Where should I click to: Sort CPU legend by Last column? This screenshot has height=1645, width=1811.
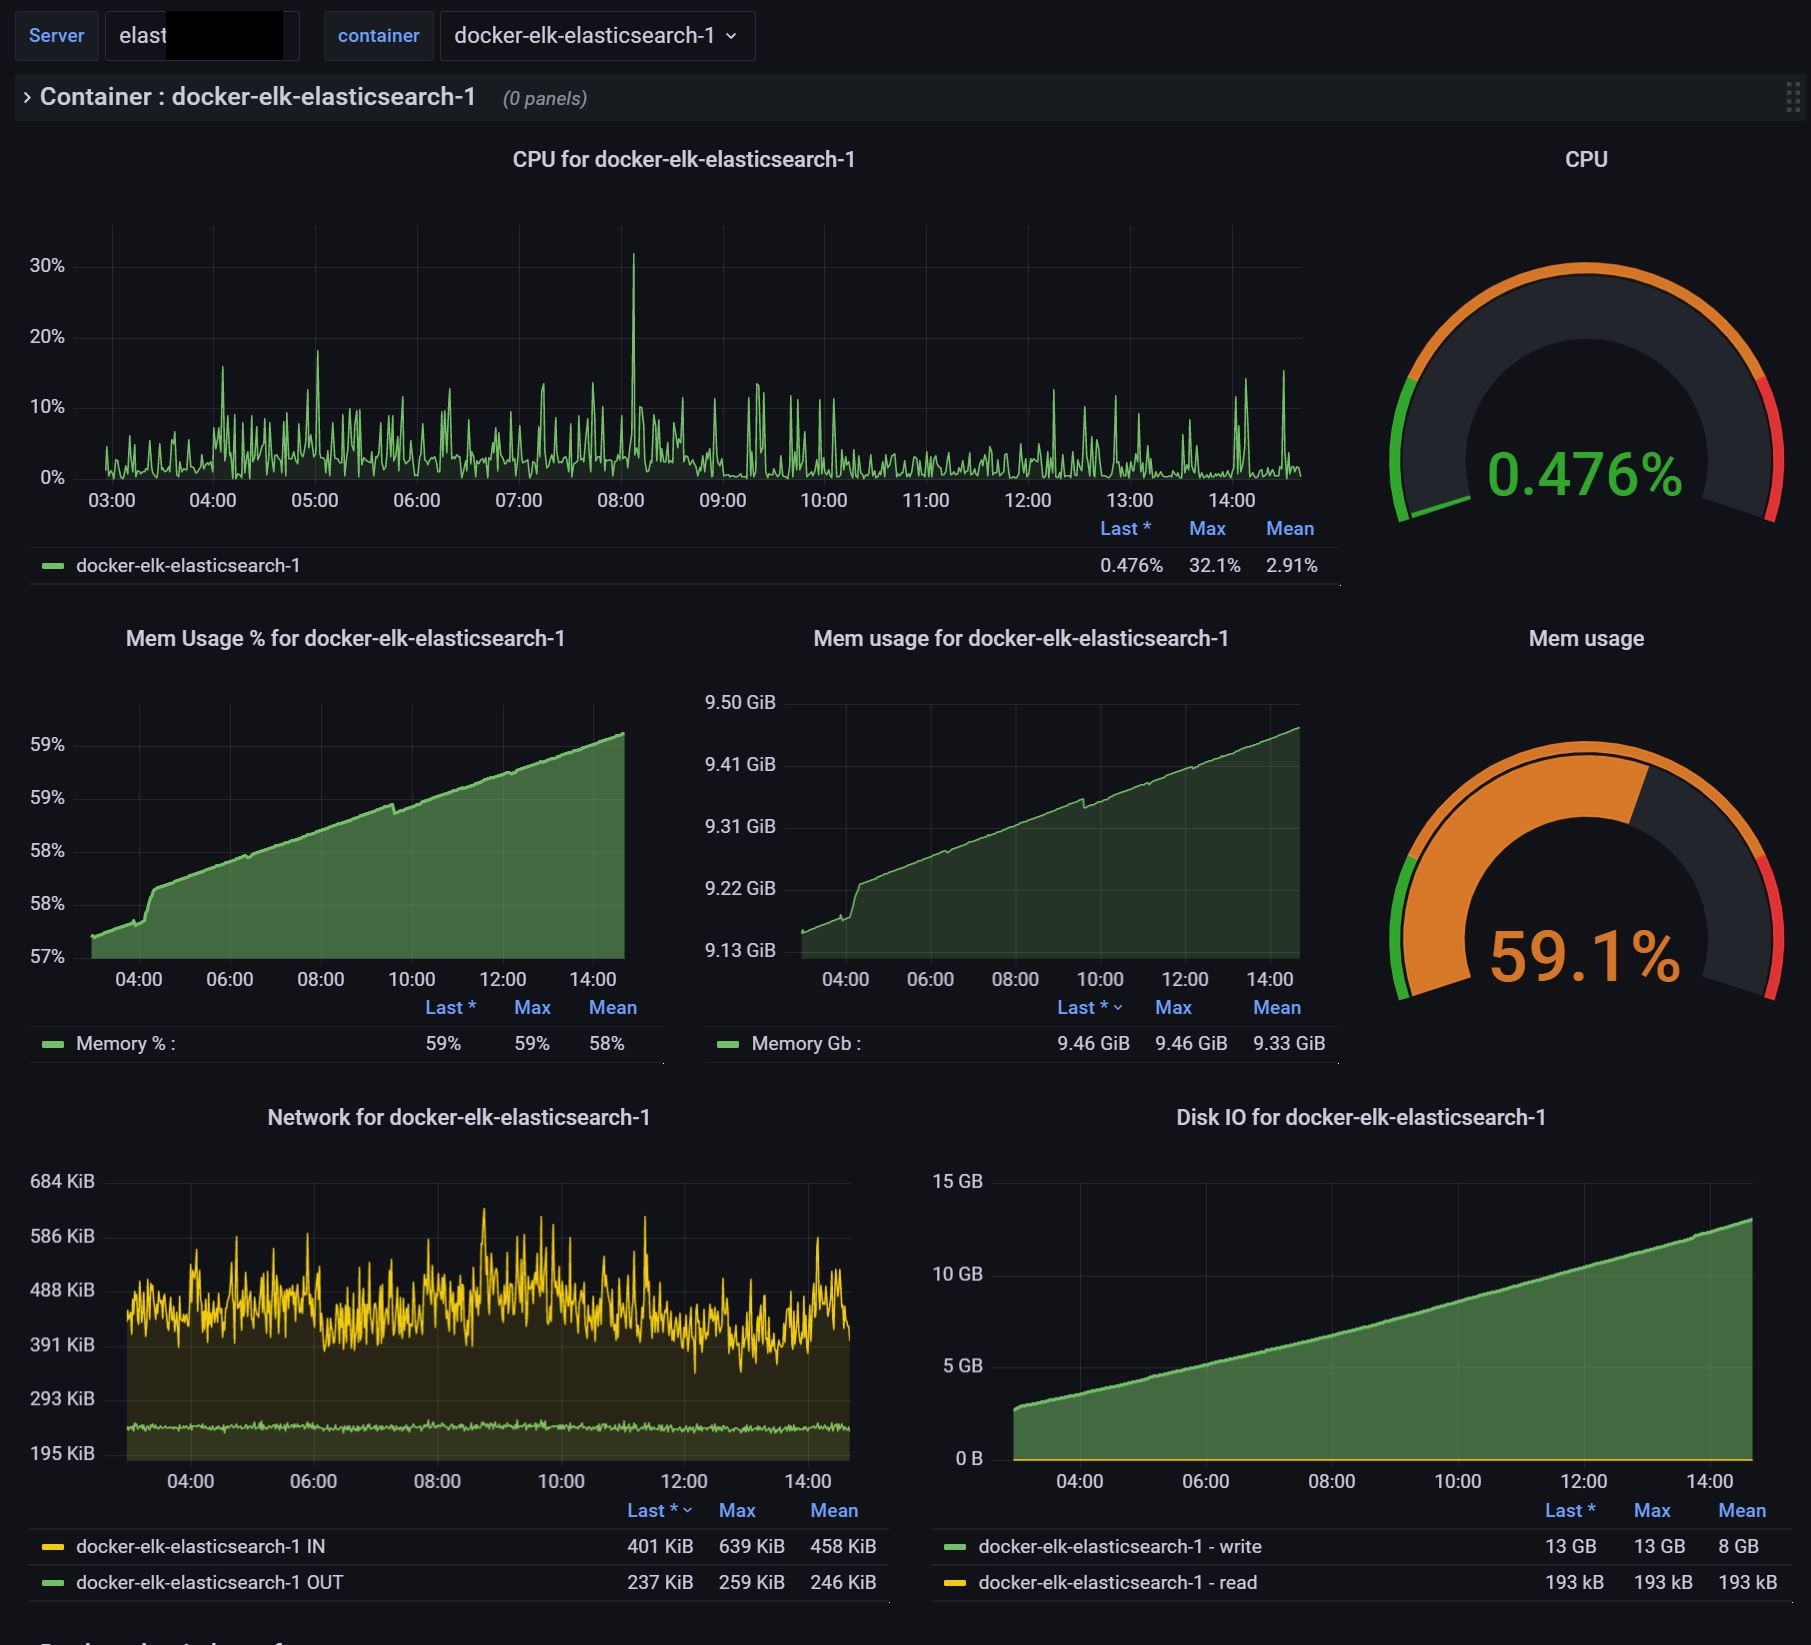1126,529
